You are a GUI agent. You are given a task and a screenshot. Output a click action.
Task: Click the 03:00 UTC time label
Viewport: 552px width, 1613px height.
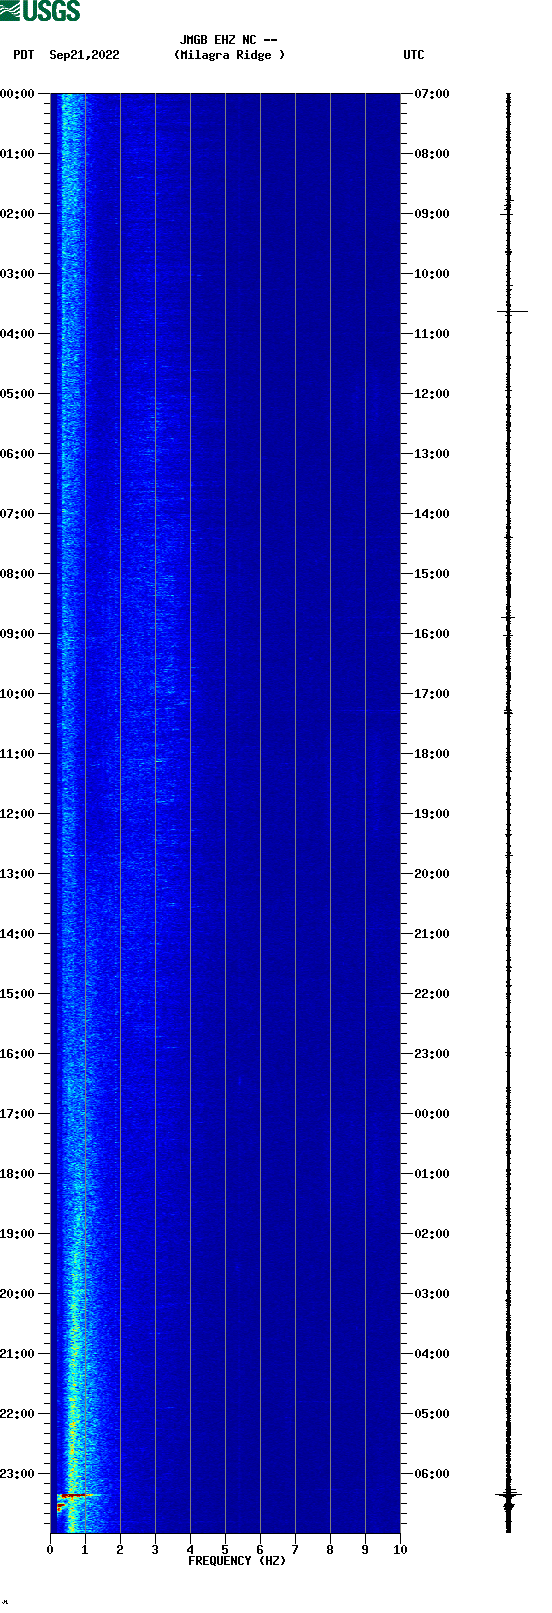tap(432, 1294)
